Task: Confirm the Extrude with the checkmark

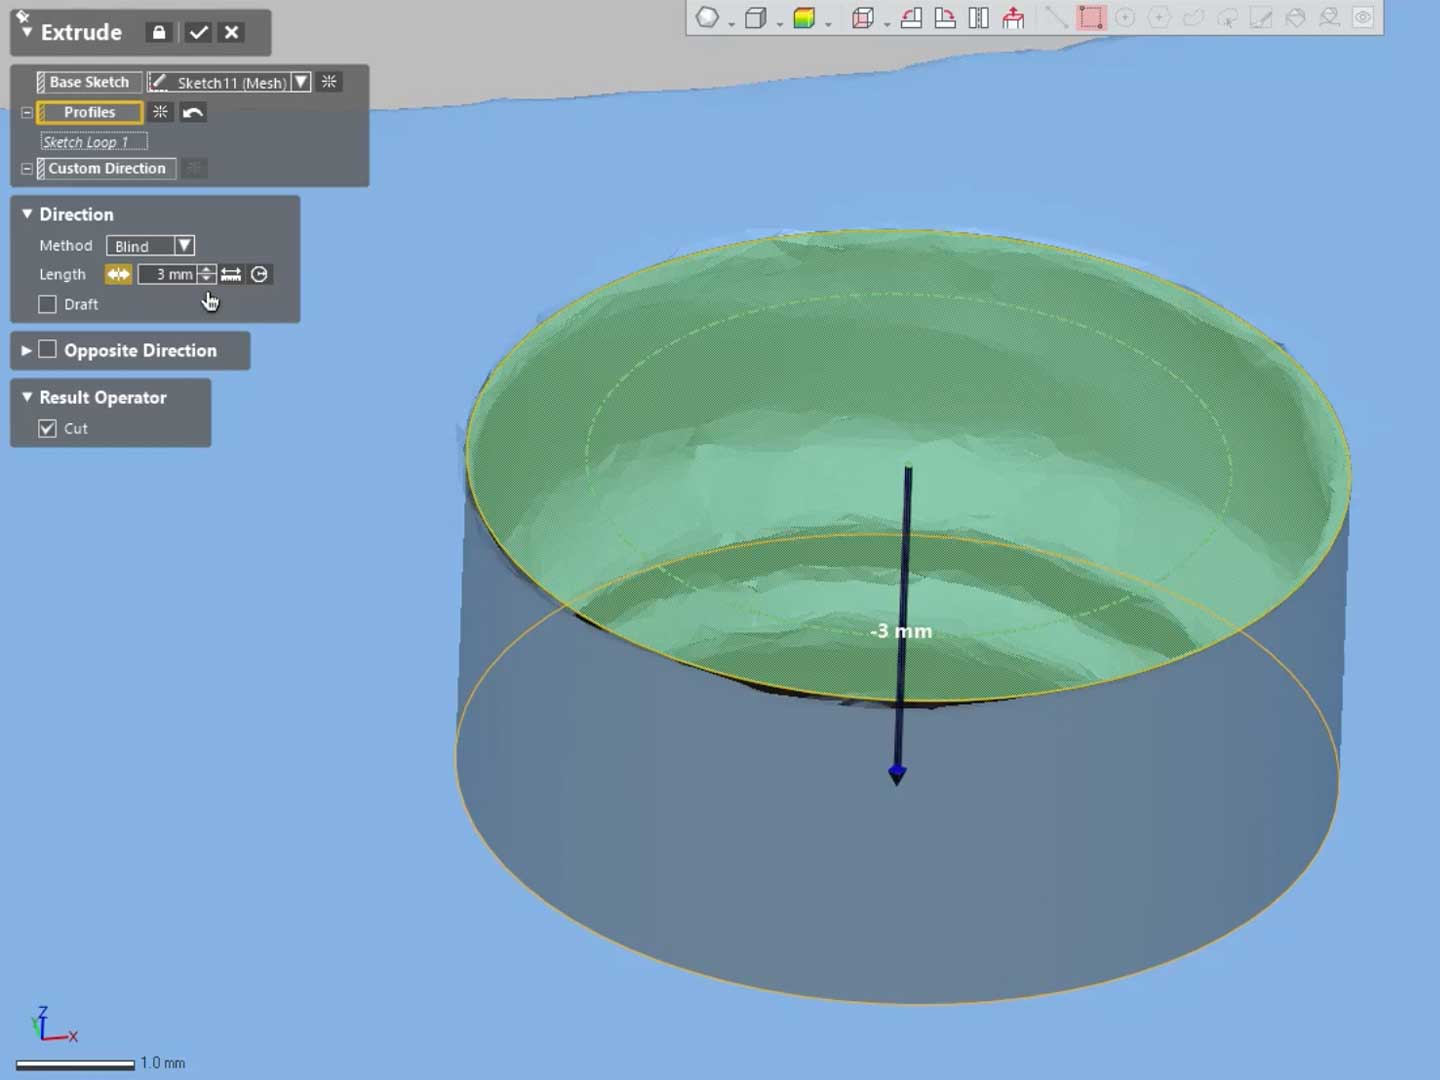Action: pos(197,32)
